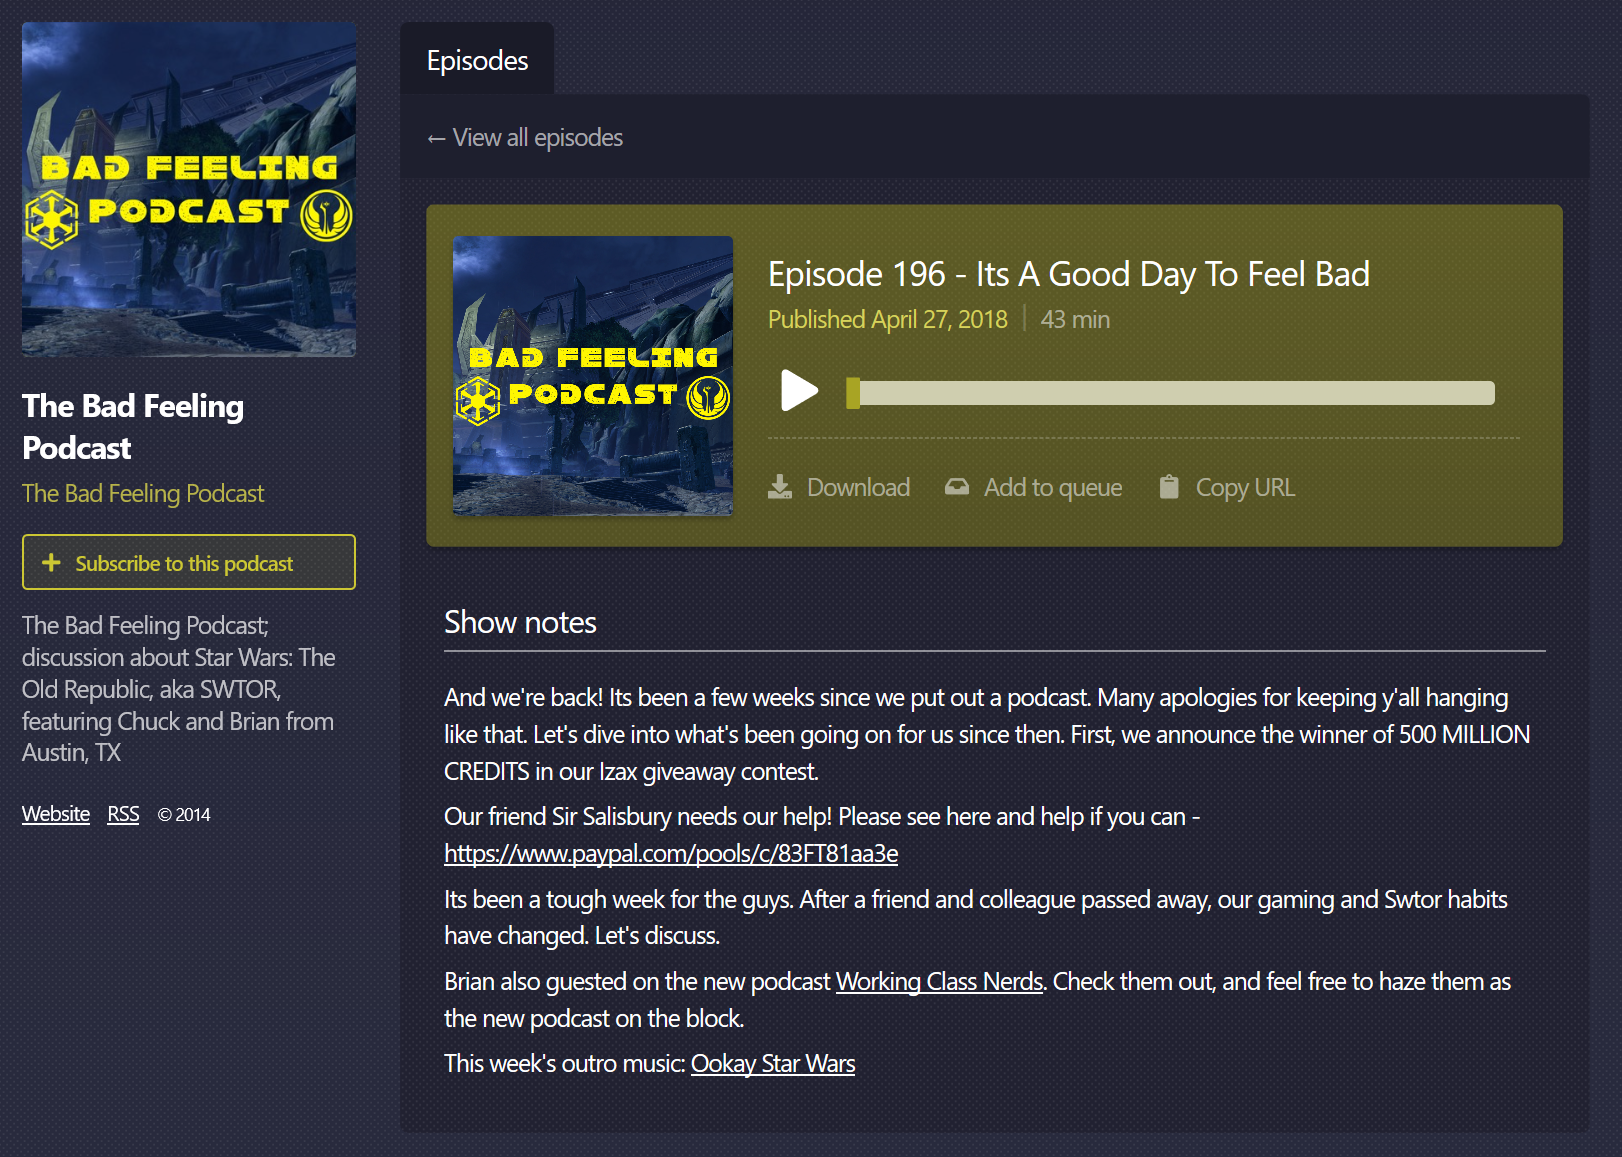Viewport: 1622px width, 1157px height.
Task: Click the Download text label
Action: (x=858, y=487)
